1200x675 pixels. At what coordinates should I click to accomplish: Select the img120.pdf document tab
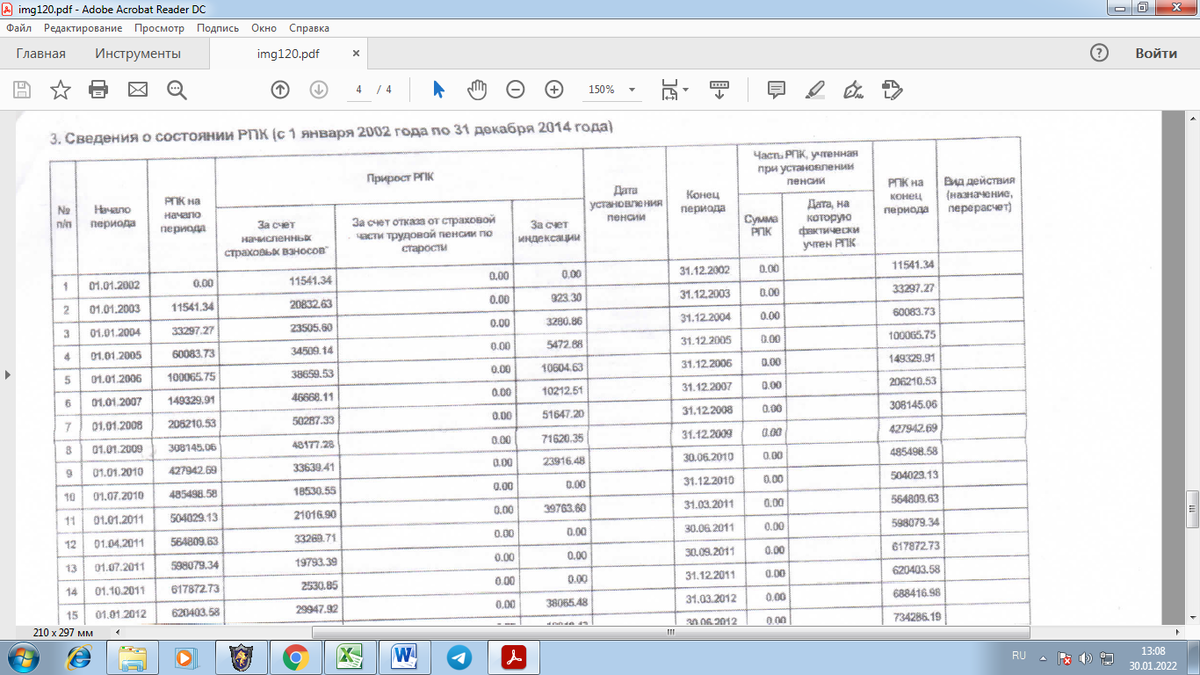[289, 53]
